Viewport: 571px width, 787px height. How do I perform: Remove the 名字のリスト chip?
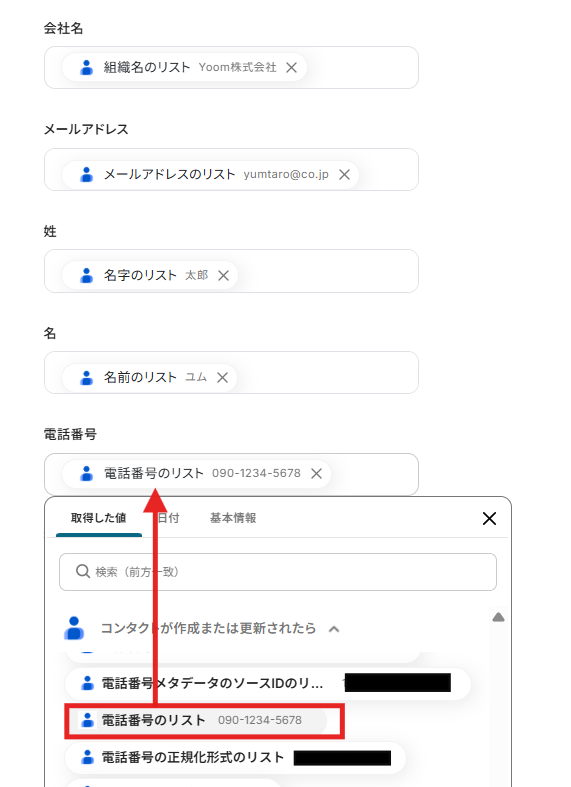[223, 276]
